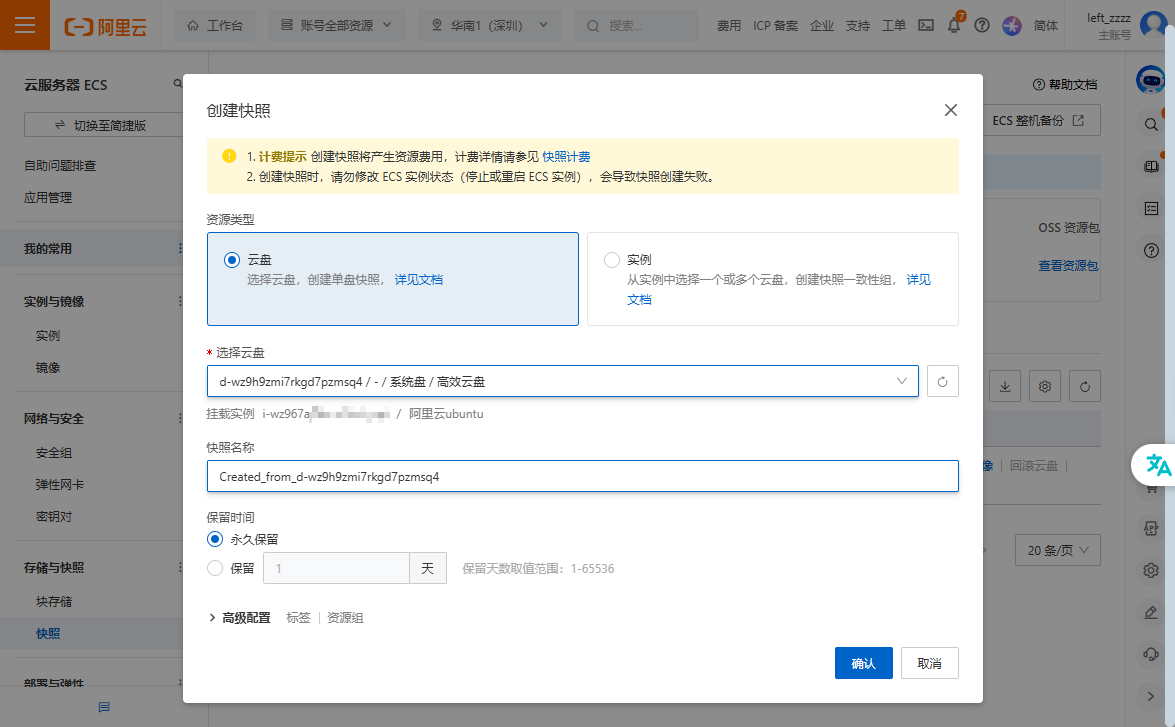Open the translation 文A sidebar icon
Image resolution: width=1175 pixels, height=727 pixels.
coord(1157,464)
